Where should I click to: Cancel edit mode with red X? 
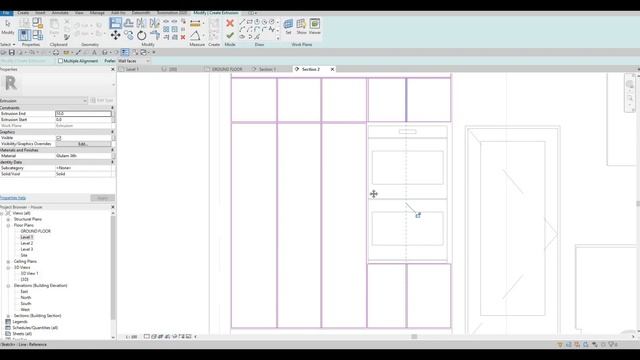230,23
